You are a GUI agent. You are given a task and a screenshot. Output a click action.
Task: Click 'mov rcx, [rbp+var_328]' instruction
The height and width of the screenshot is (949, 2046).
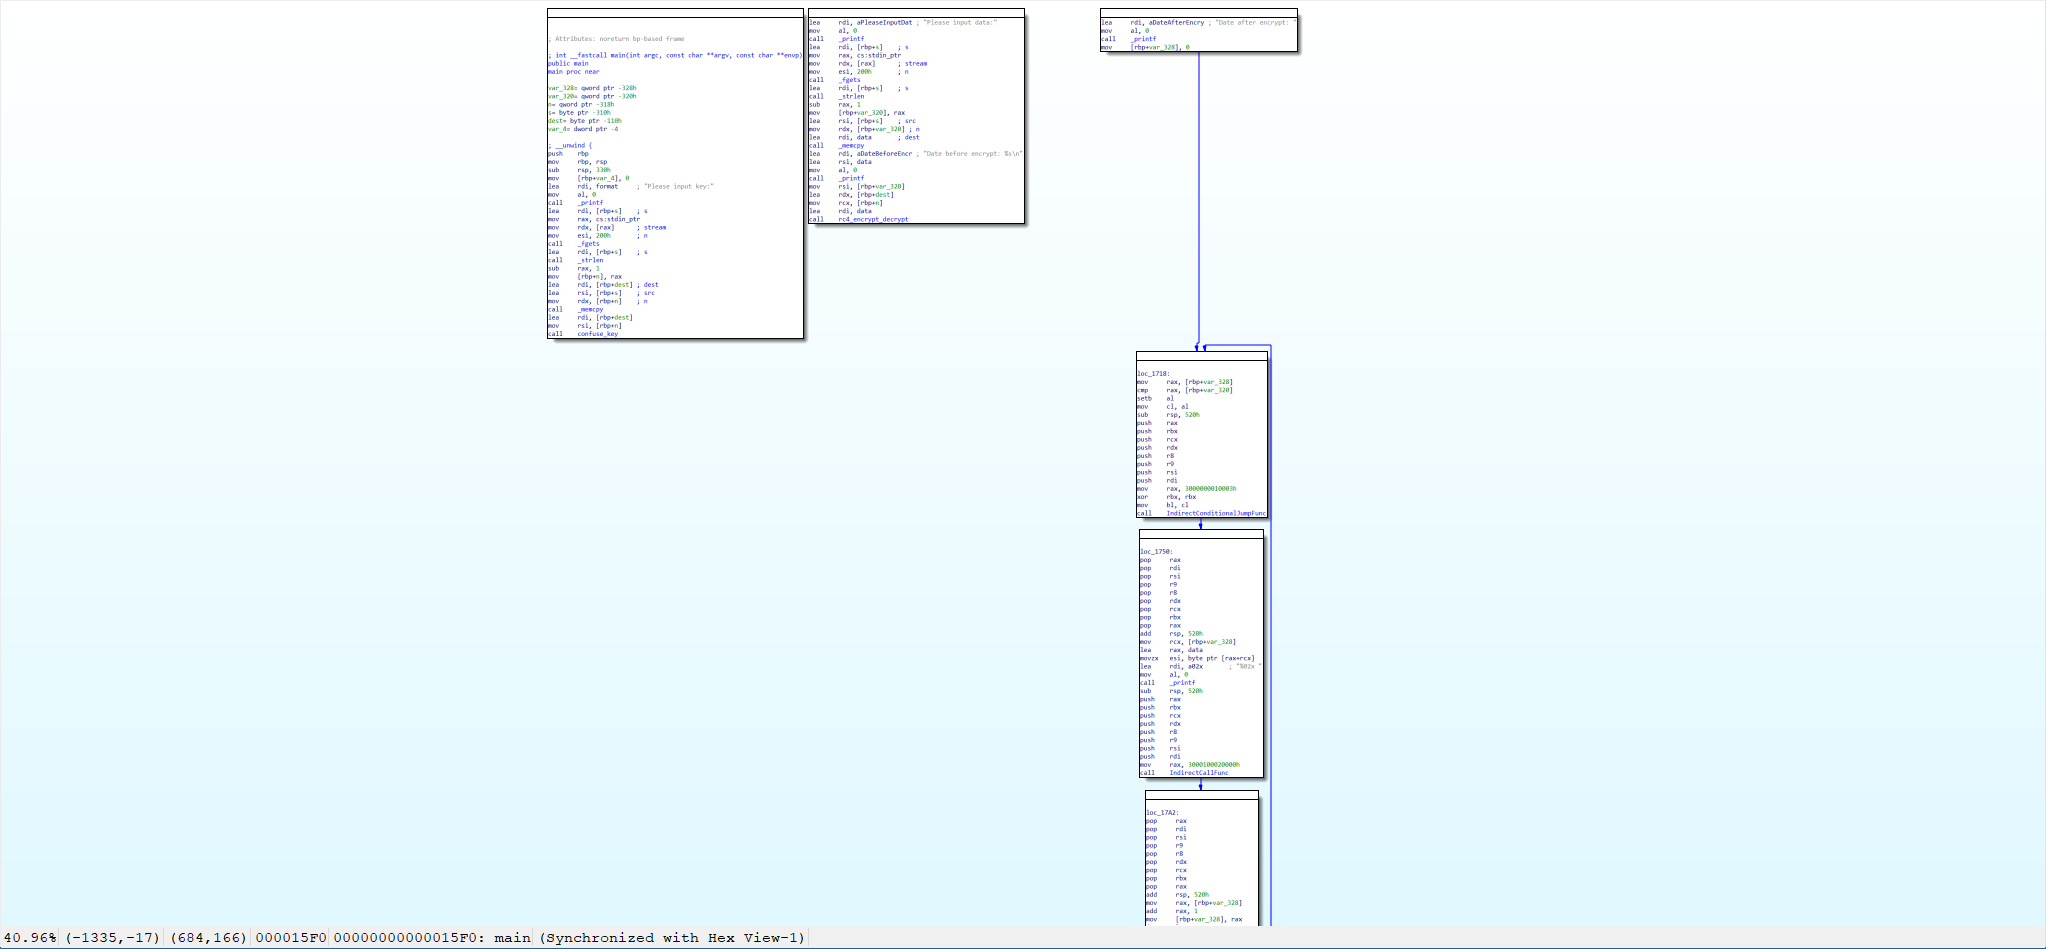coord(1188,642)
